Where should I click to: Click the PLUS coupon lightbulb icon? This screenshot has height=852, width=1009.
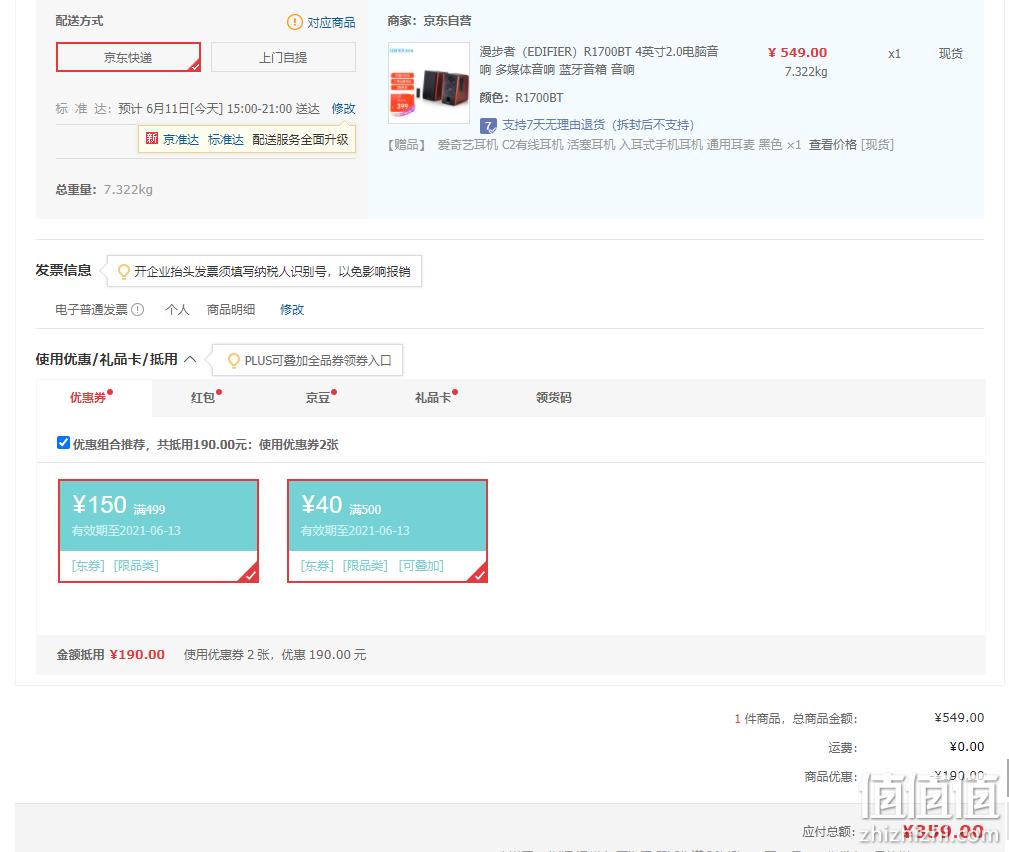click(234, 360)
